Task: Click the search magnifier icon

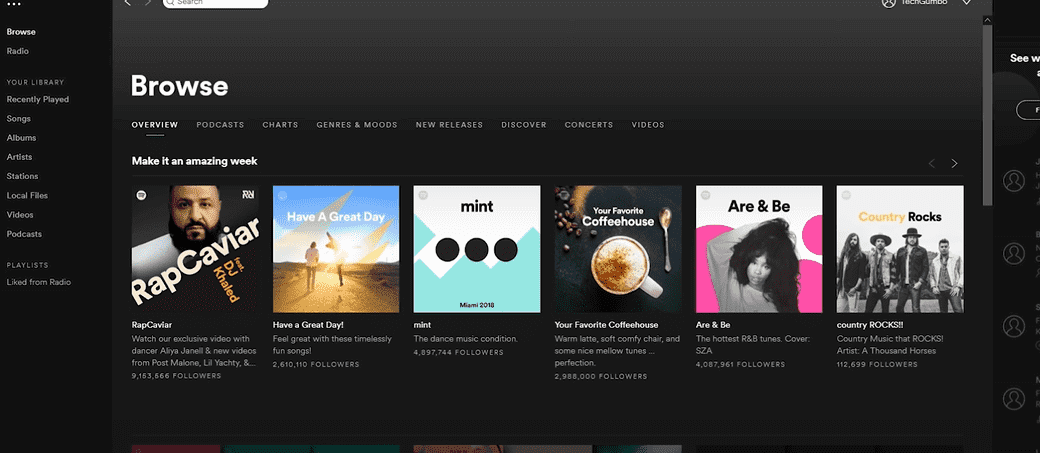Action: pos(169,3)
